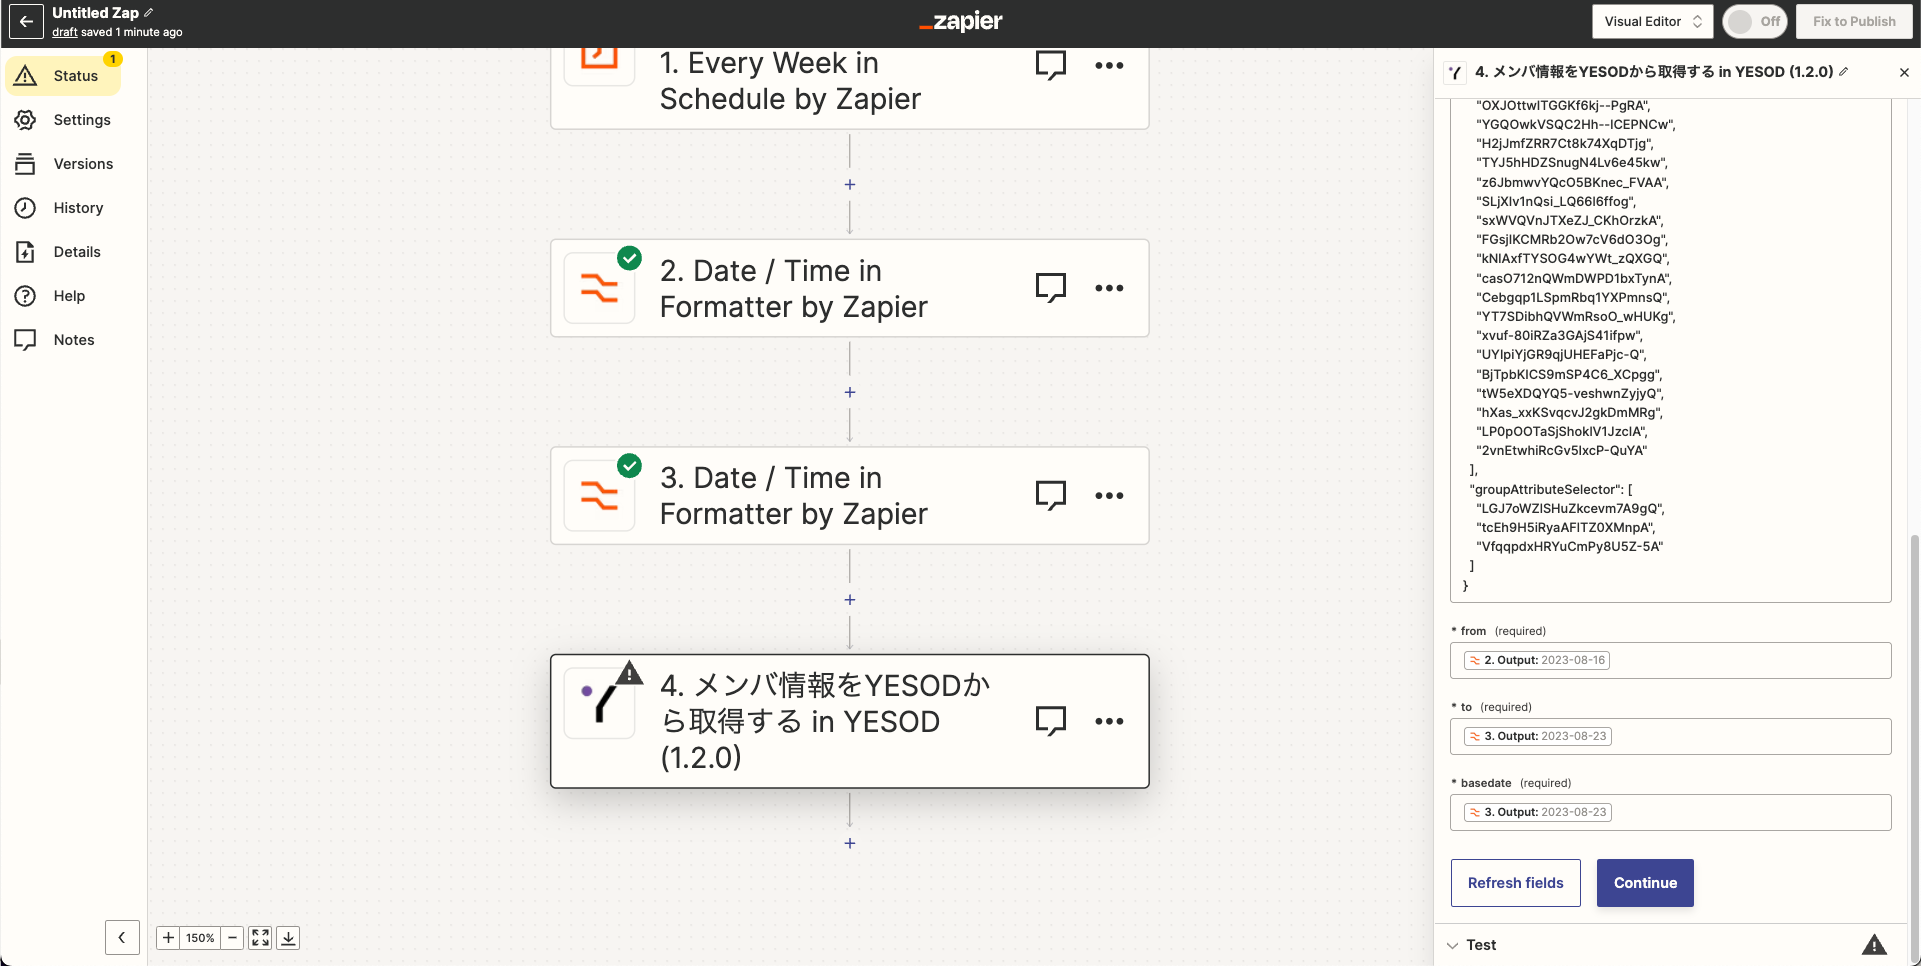Screen dimensions: 1921x966
Task: Zoom out on the canvas
Action: pos(232,938)
